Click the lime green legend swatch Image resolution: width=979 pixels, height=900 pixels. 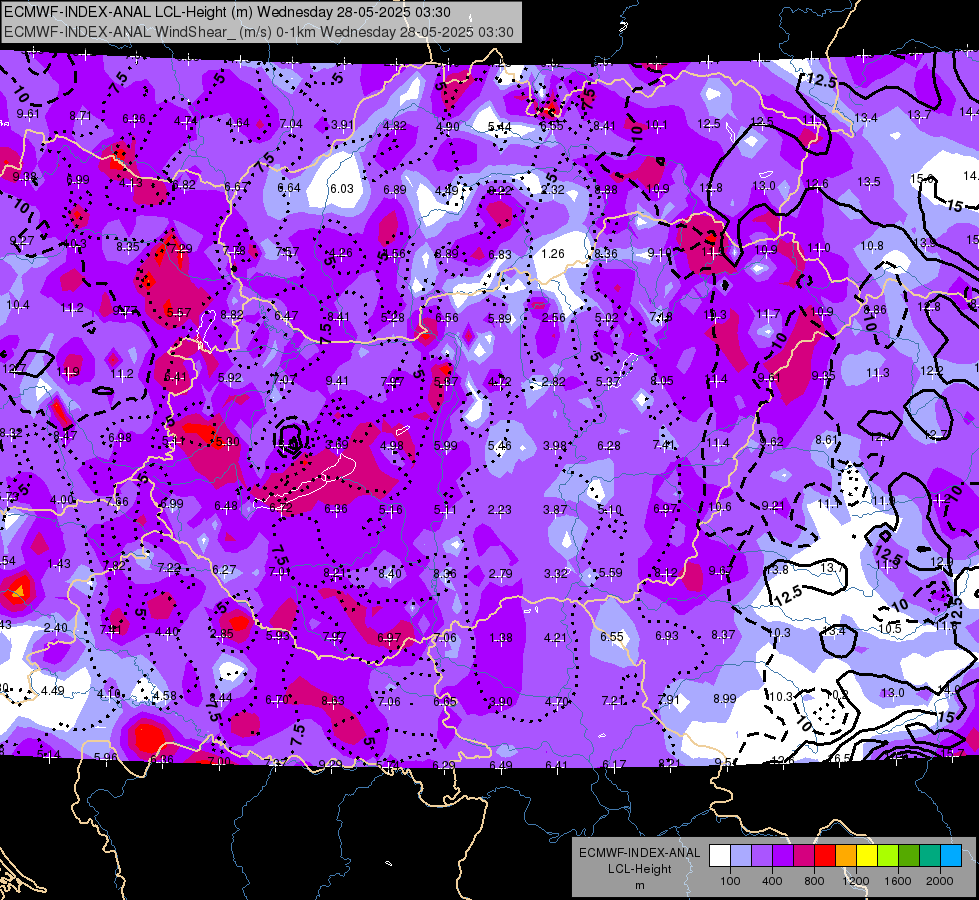(x=888, y=856)
